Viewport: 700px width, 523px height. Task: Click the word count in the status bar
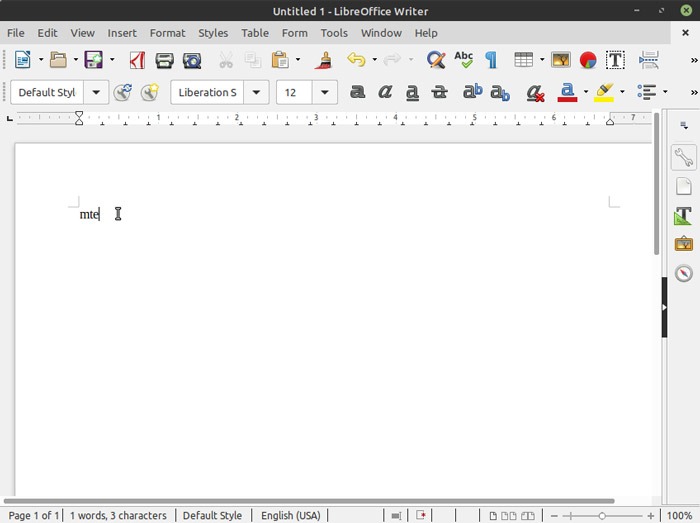point(118,515)
